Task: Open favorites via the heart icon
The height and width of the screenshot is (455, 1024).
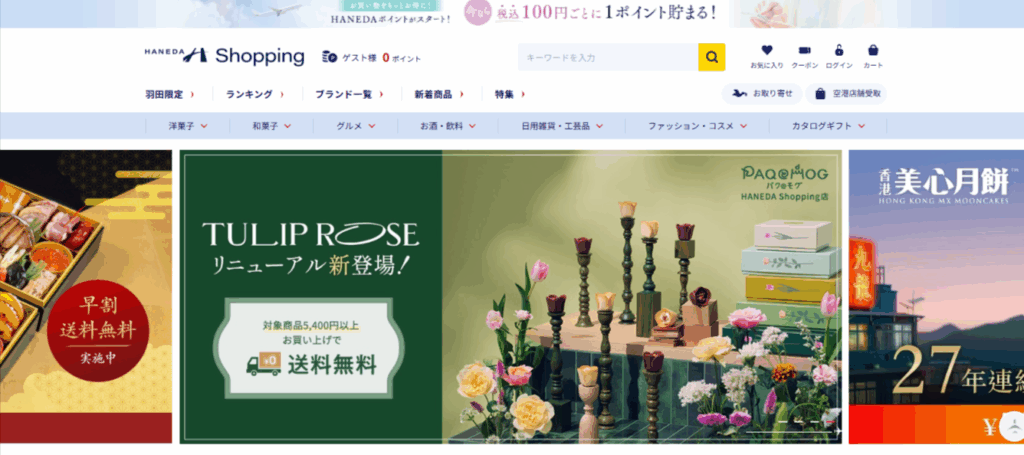Action: point(767,50)
